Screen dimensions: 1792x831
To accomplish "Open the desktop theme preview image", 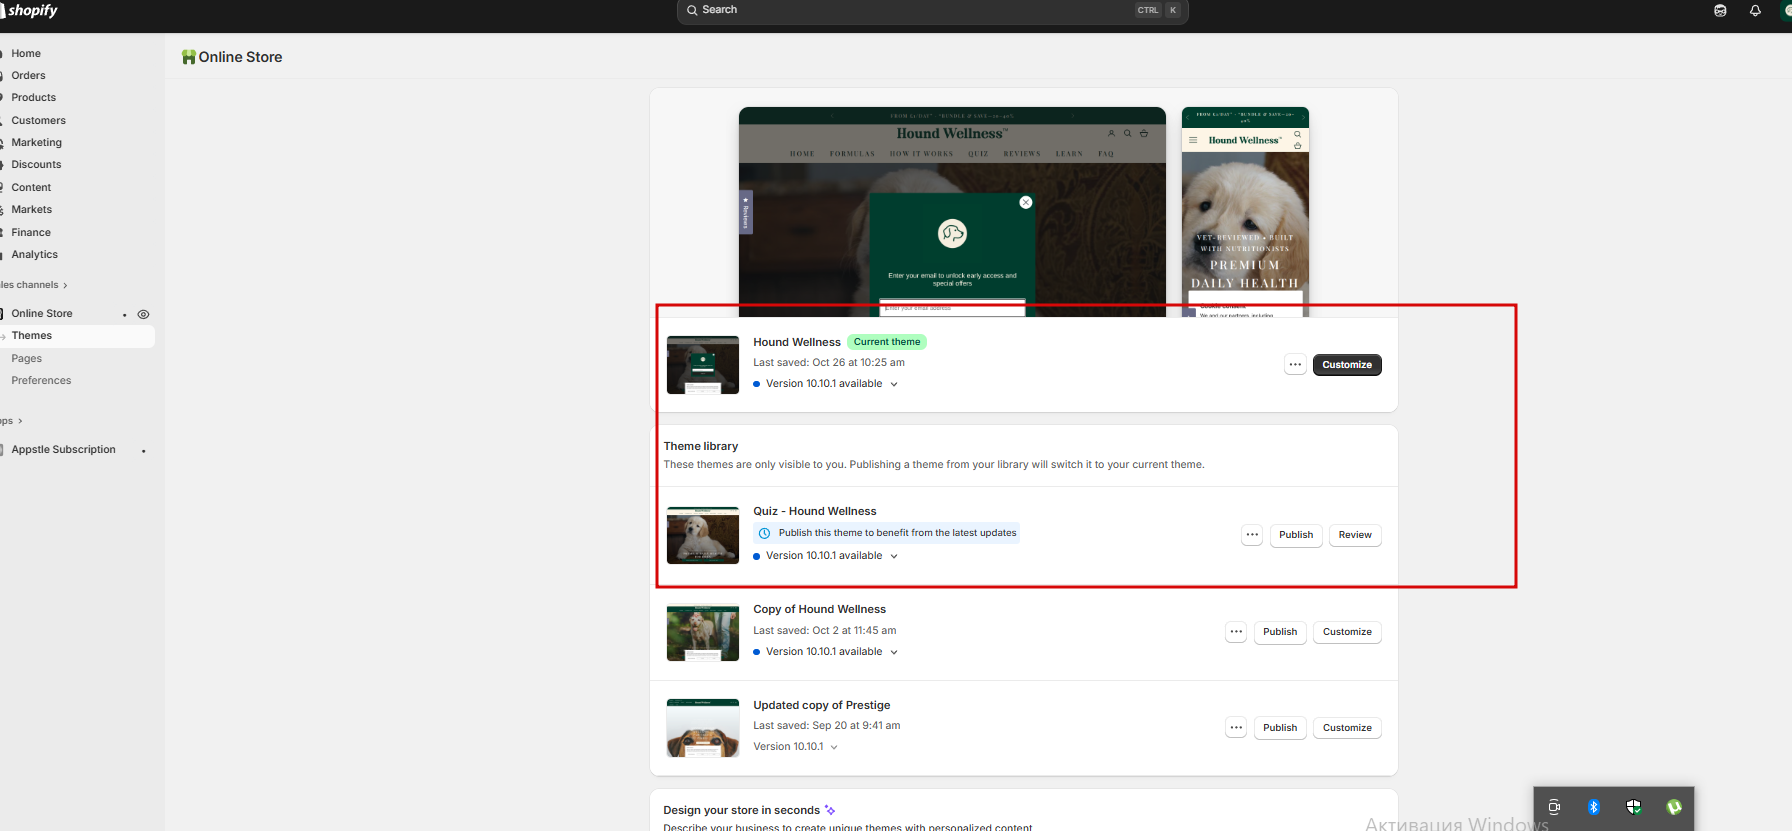I will pyautogui.click(x=952, y=212).
